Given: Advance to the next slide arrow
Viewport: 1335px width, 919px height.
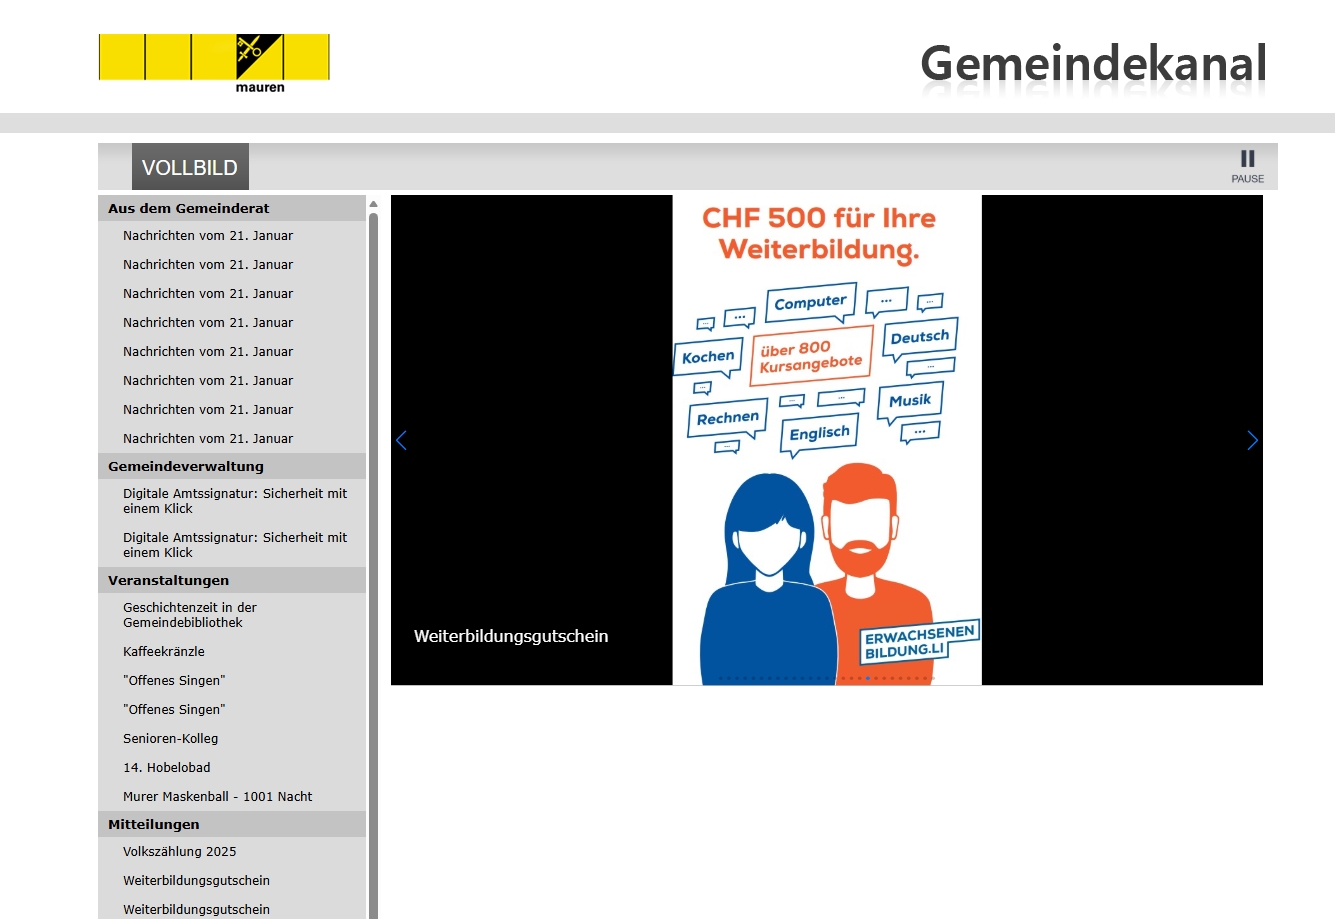Looking at the screenshot, I should tap(1252, 440).
